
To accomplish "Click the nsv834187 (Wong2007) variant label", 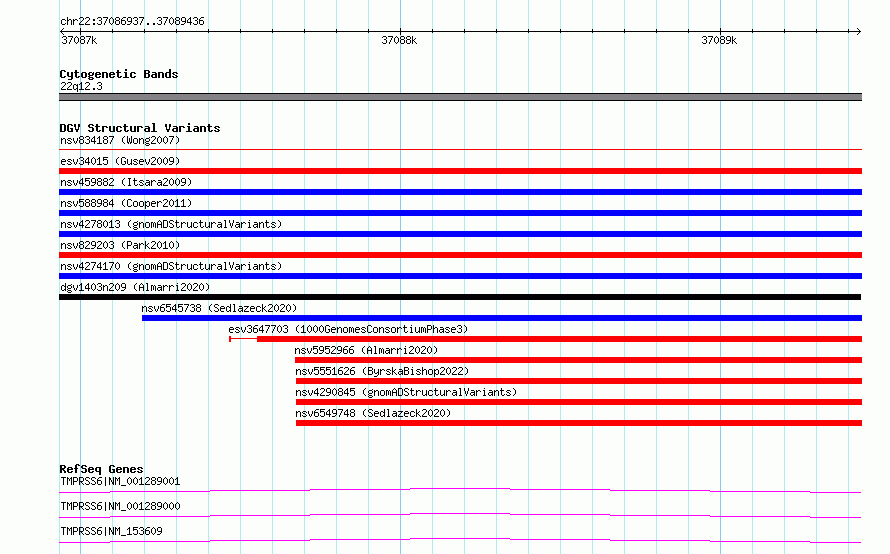I will pyautogui.click(x=120, y=140).
